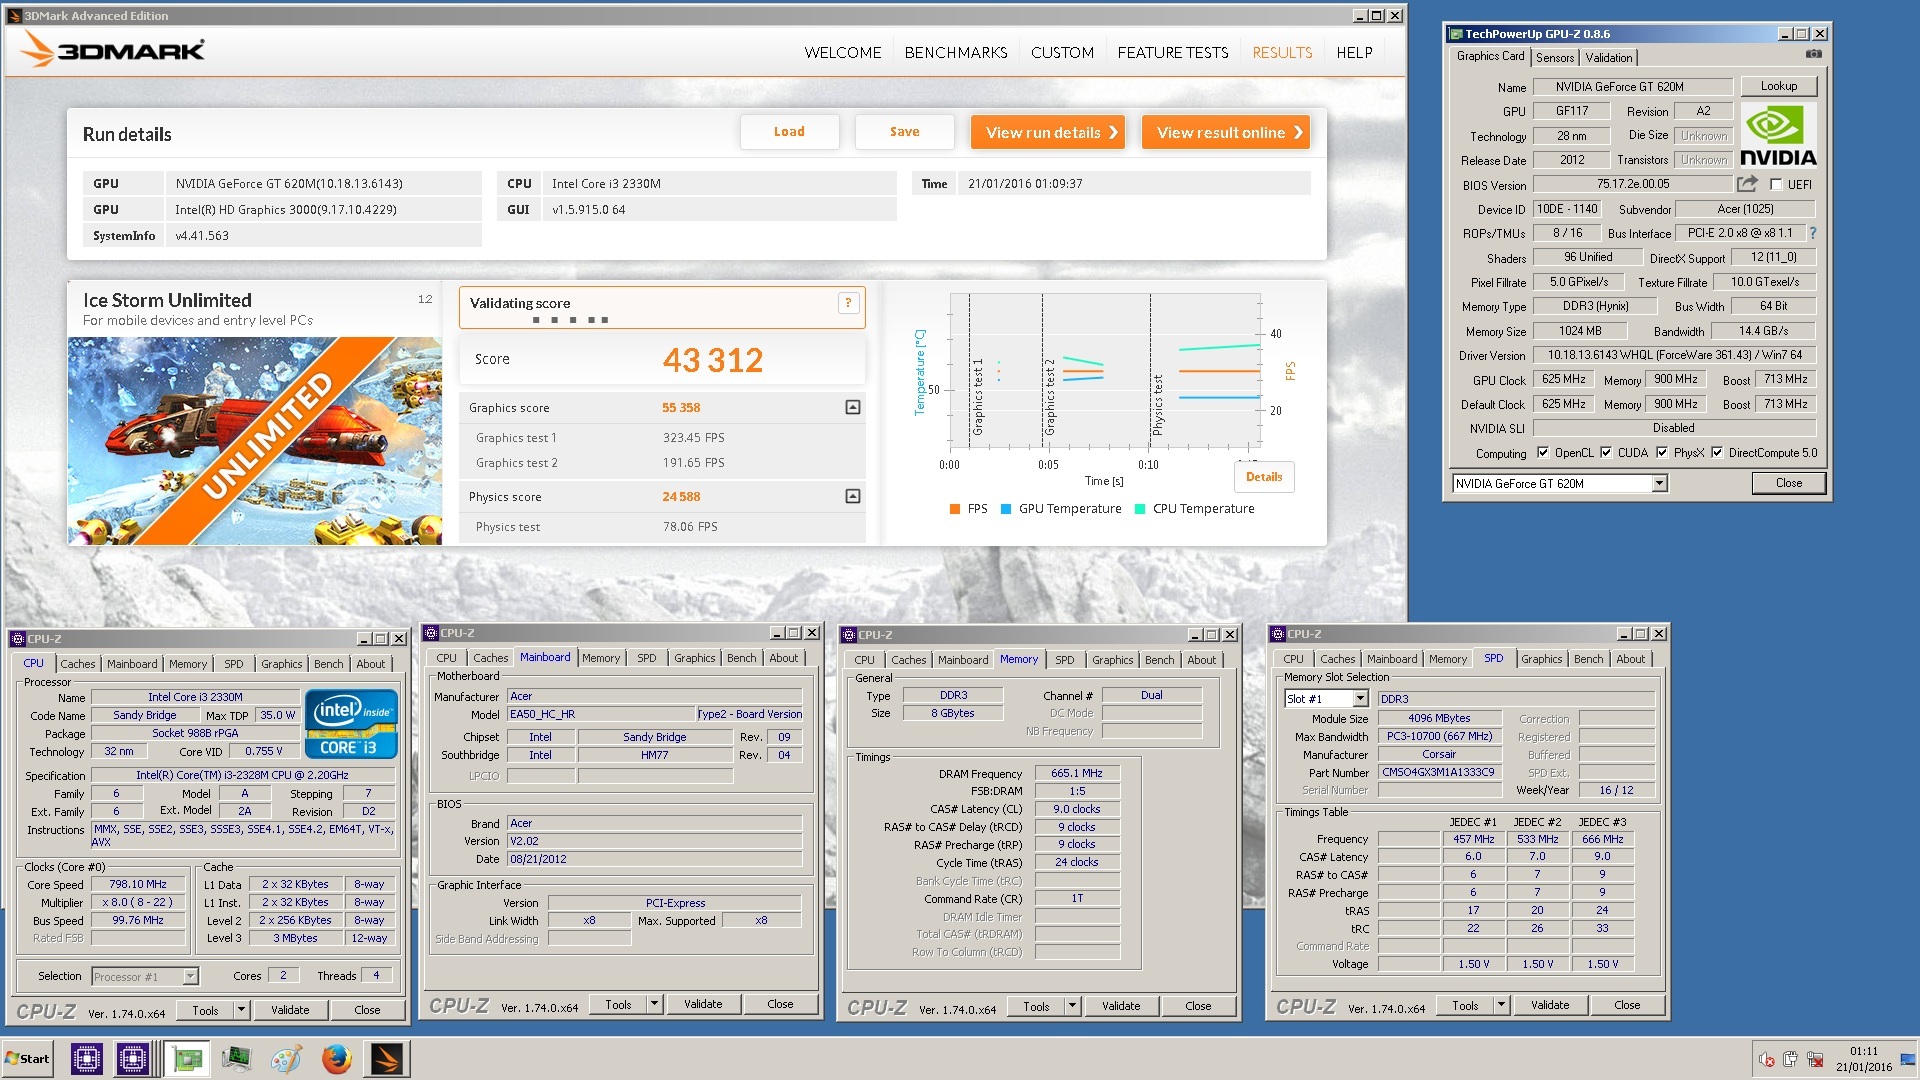Click the Ice Storm Unlimited thumbnail image
This screenshot has width=1920, height=1080.
click(255, 441)
